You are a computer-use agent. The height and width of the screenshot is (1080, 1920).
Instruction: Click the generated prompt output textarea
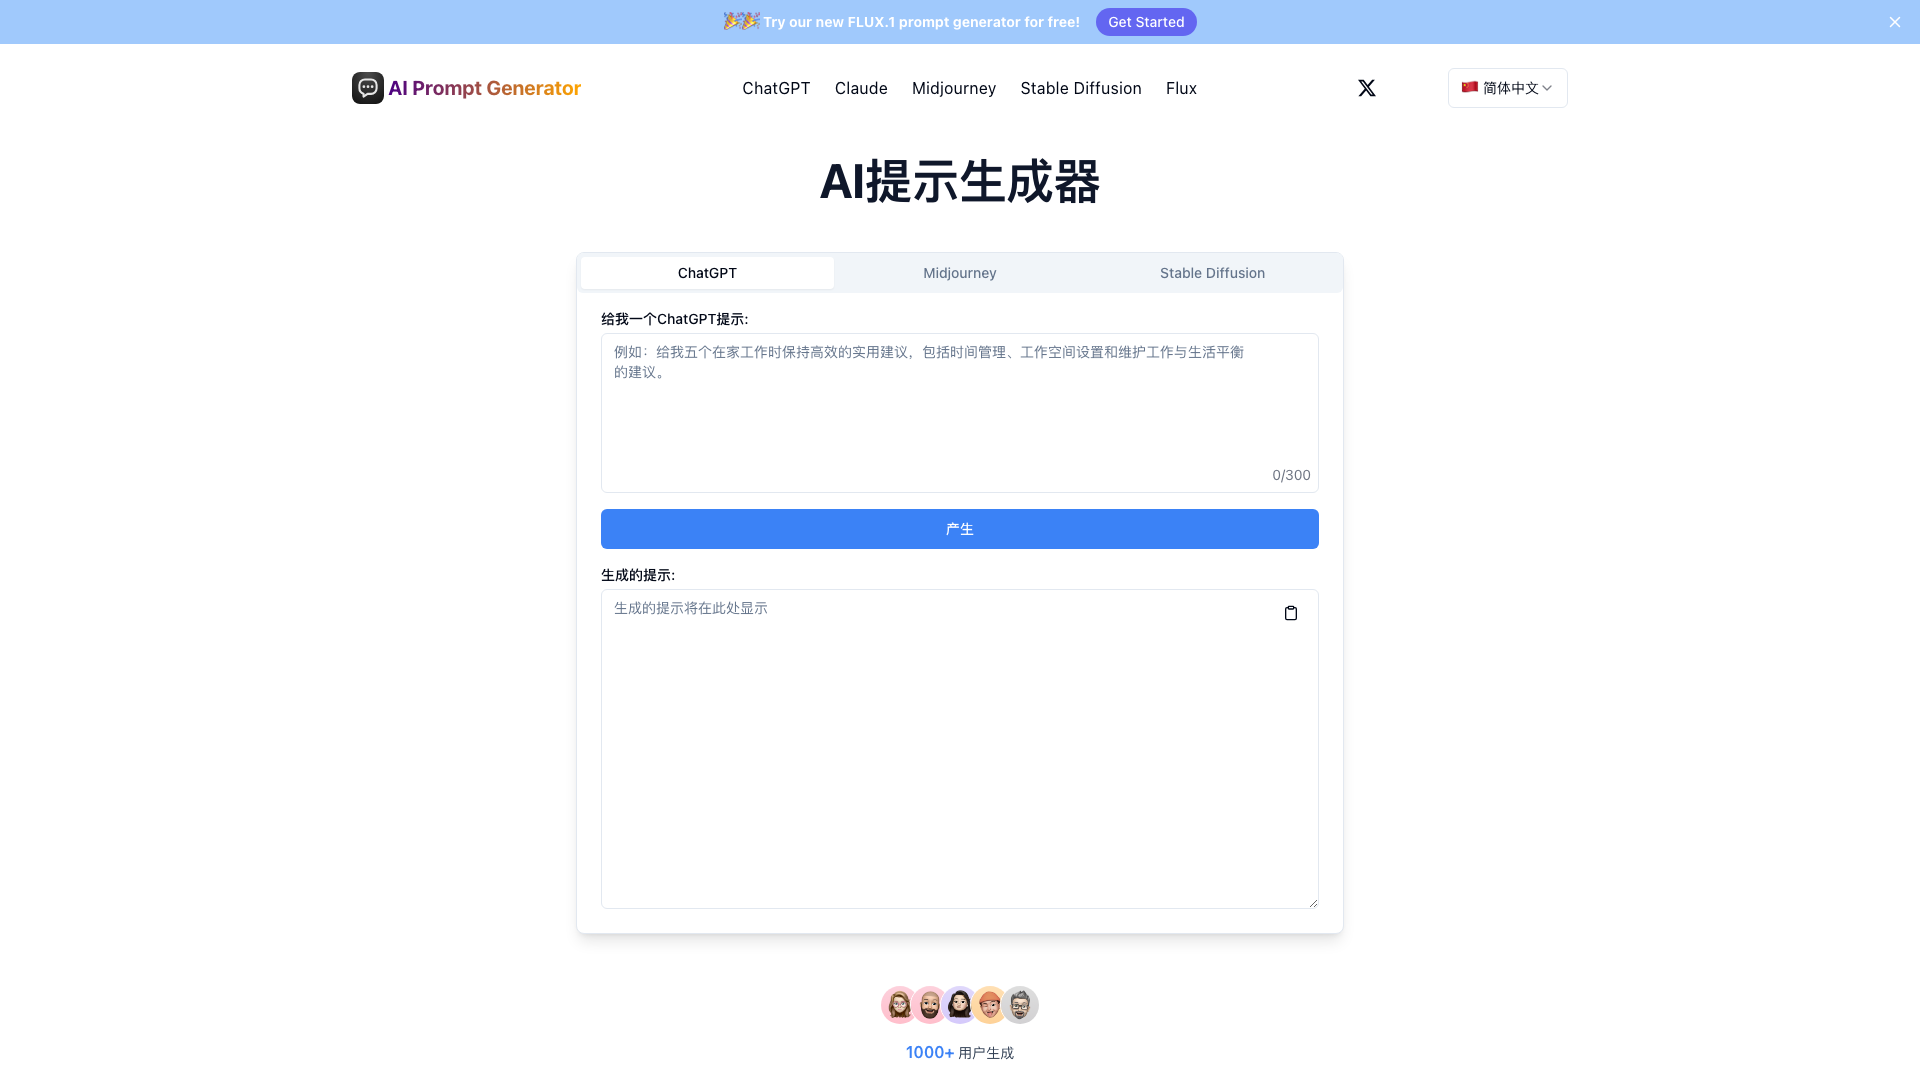click(x=960, y=749)
